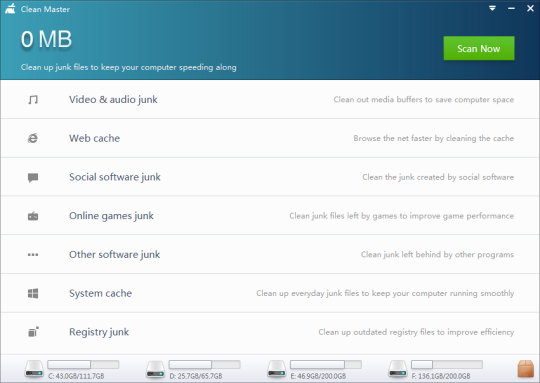Click 'Clean up everyday junk files' description
The width and height of the screenshot is (540, 383).
tap(385, 293)
